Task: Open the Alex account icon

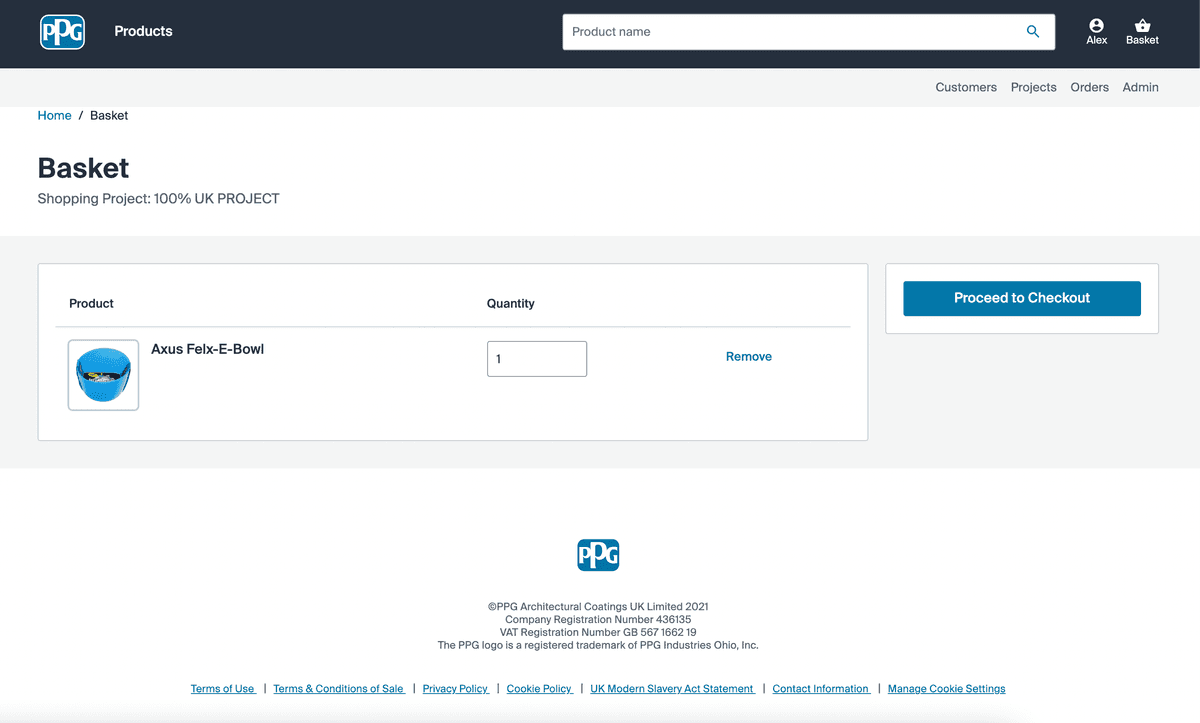Action: point(1097,32)
